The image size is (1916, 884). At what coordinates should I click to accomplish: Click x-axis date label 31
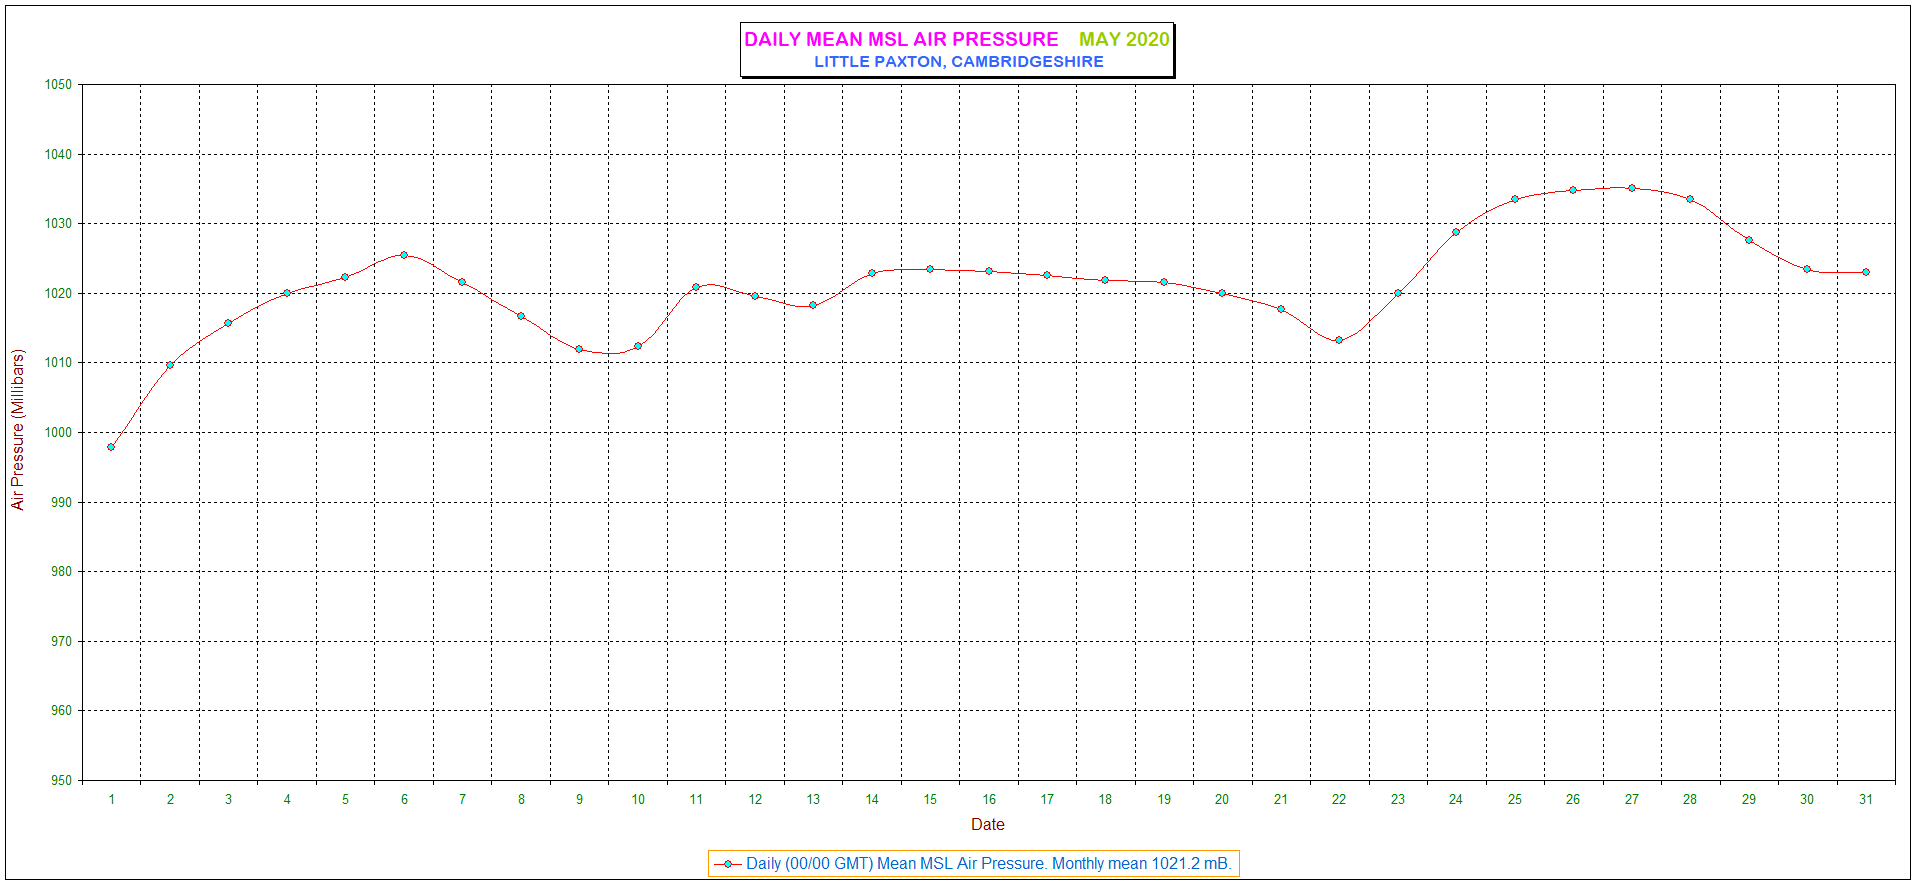pos(1866,799)
